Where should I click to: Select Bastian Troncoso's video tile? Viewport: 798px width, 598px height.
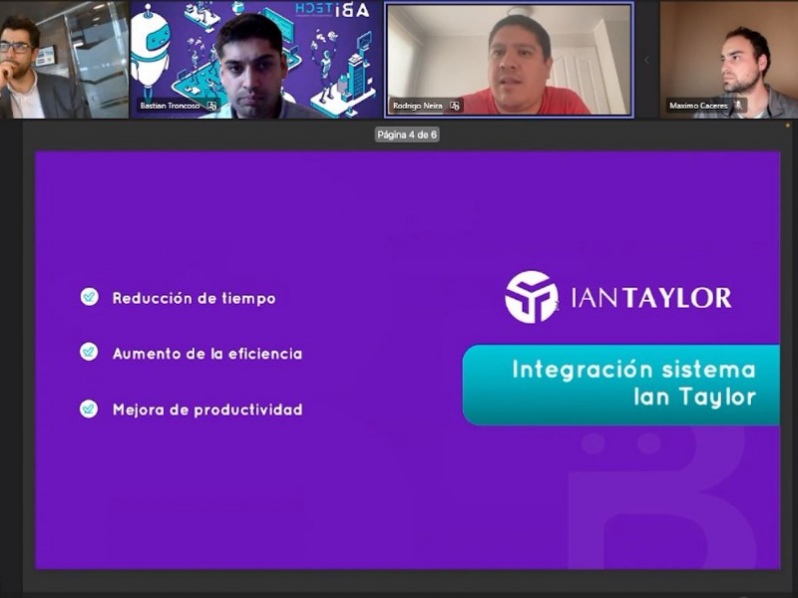tap(256, 60)
